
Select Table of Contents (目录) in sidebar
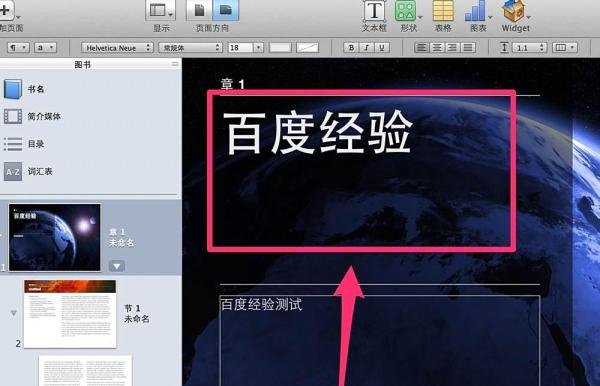pyautogui.click(x=36, y=144)
